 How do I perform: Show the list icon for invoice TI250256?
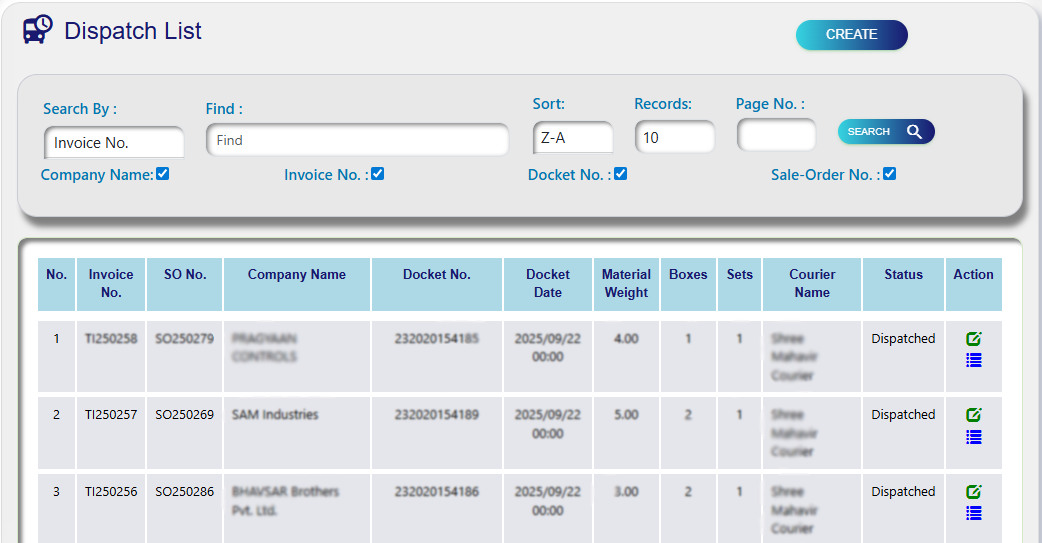[973, 513]
